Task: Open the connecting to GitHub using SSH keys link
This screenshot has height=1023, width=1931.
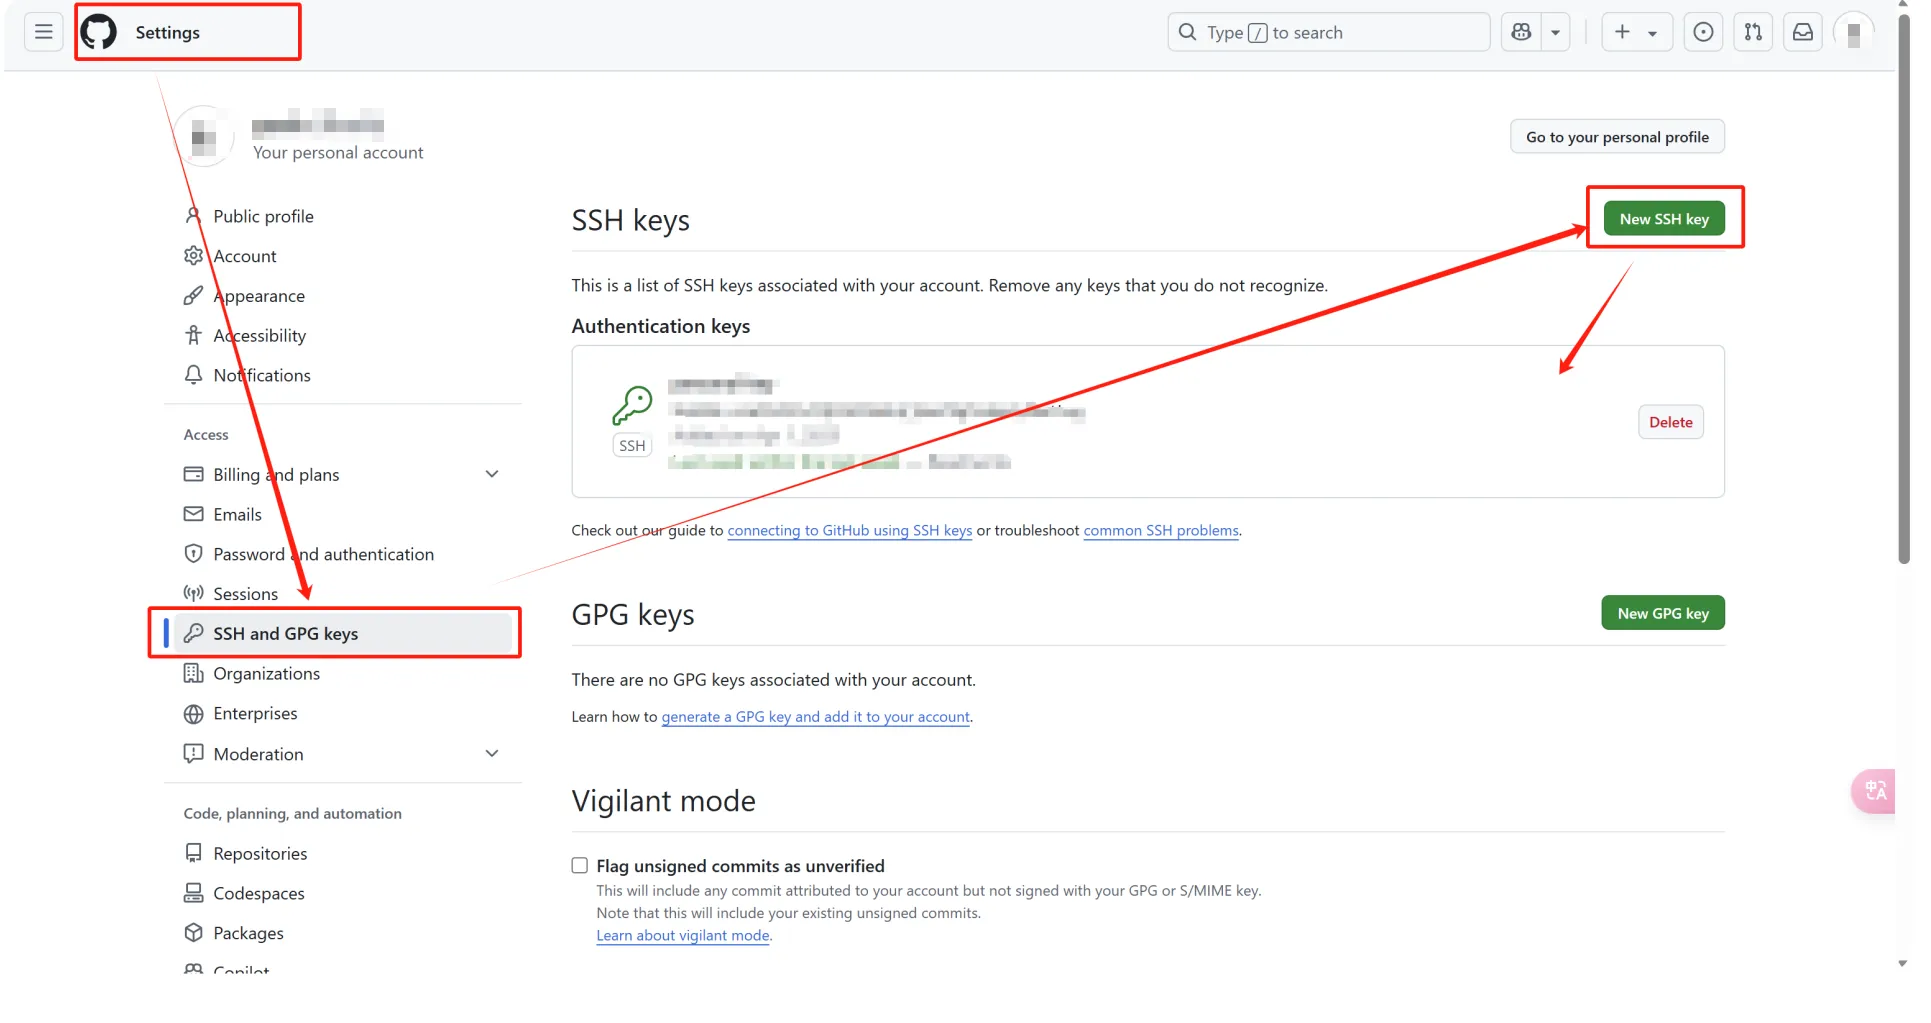Action: [x=849, y=530]
